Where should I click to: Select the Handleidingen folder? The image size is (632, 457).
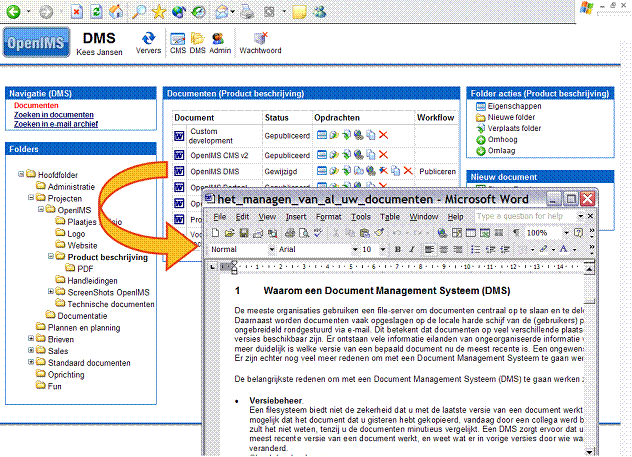(92, 280)
